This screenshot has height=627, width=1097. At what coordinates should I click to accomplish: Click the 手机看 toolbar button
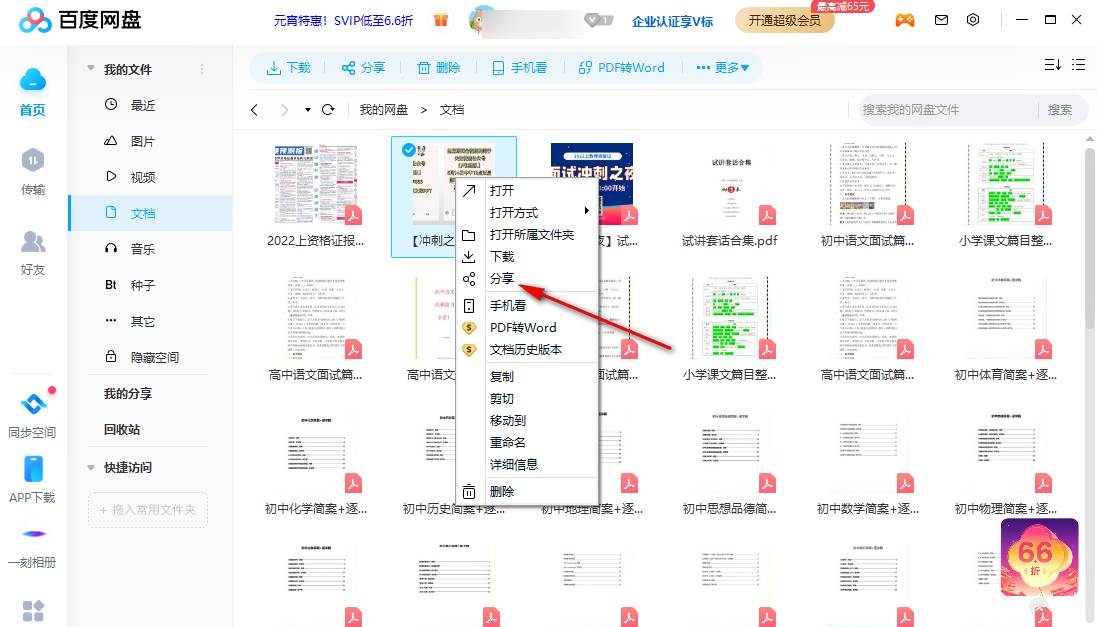click(x=519, y=68)
